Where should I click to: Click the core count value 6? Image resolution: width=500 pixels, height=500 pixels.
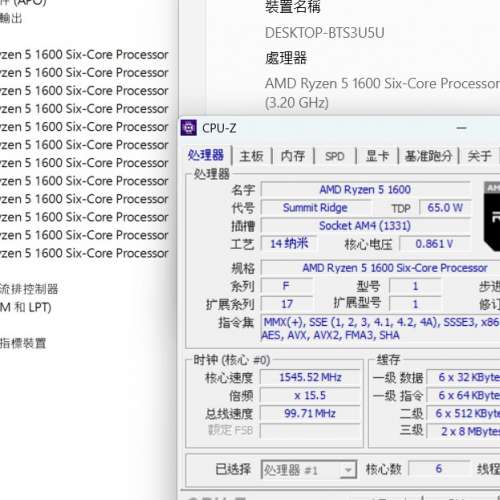pyautogui.click(x=439, y=469)
